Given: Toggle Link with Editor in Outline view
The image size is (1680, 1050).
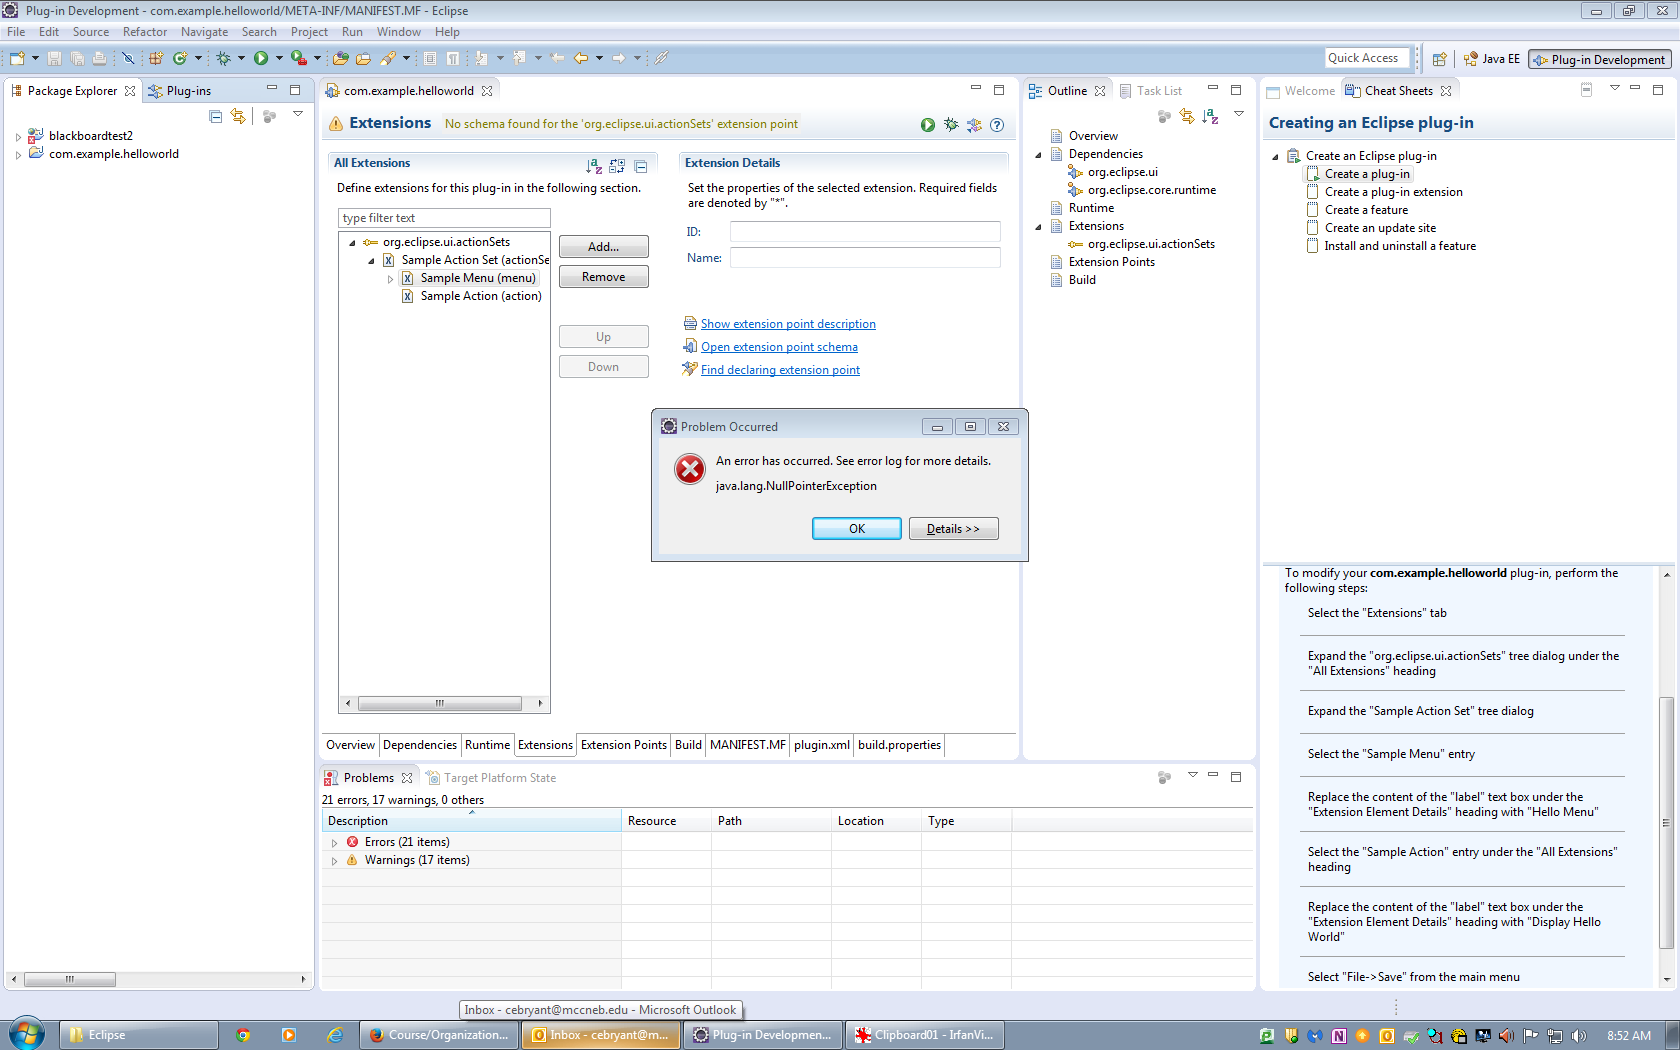Looking at the screenshot, I should coord(1187,116).
